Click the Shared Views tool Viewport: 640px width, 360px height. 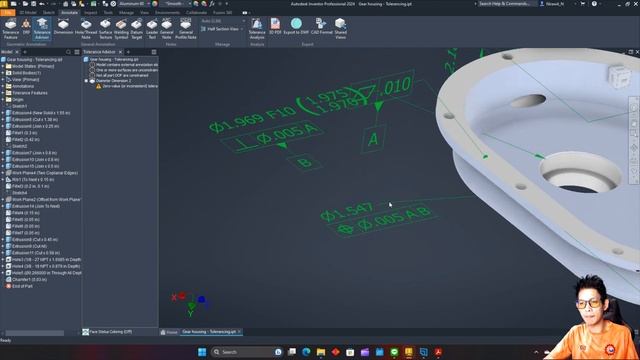tap(341, 29)
